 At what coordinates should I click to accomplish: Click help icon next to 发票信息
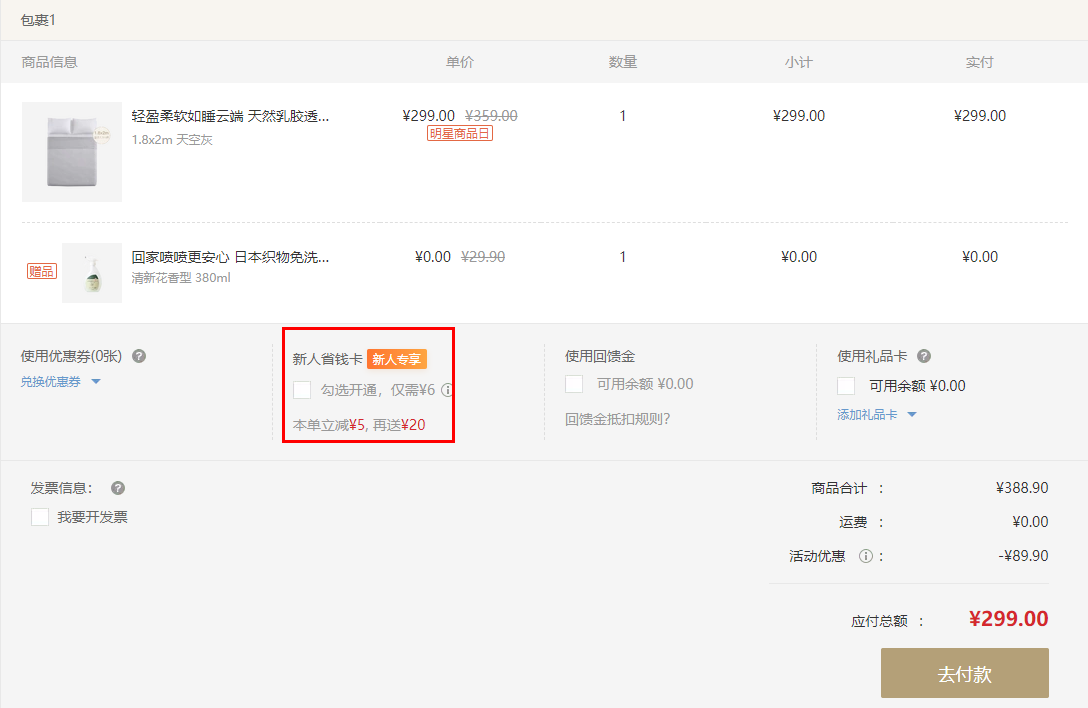[118, 488]
